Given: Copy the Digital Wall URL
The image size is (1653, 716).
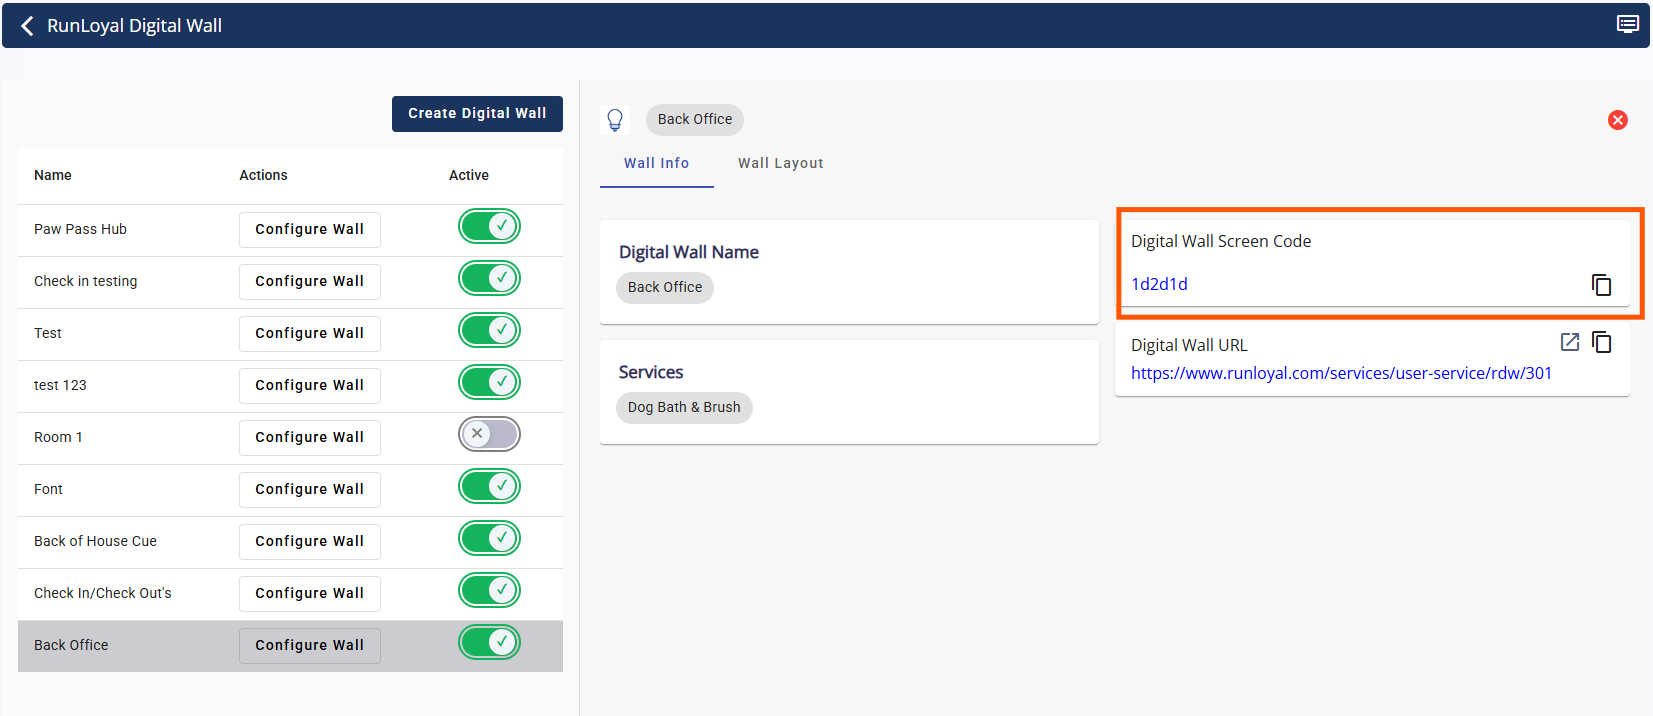Looking at the screenshot, I should tap(1601, 342).
